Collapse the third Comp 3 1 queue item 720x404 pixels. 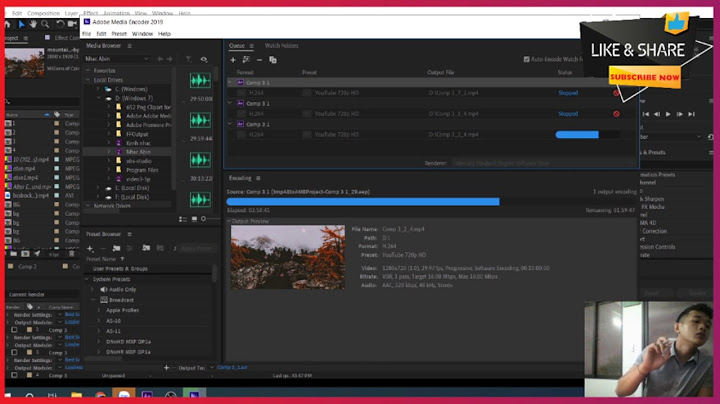click(230, 124)
